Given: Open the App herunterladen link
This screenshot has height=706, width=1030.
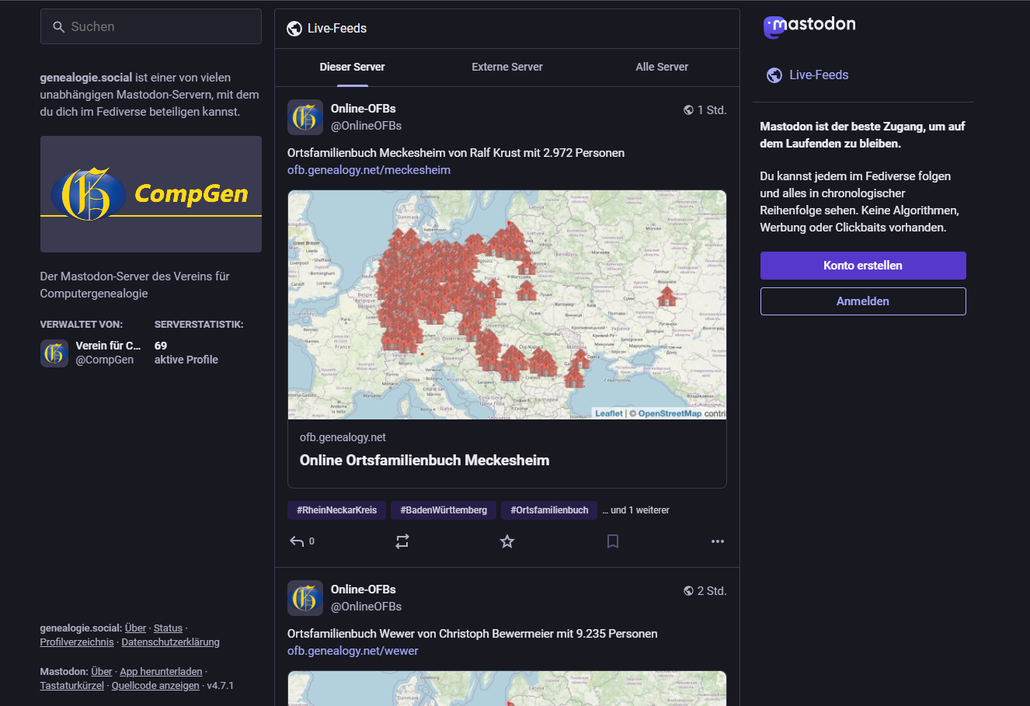Looking at the screenshot, I should 161,671.
